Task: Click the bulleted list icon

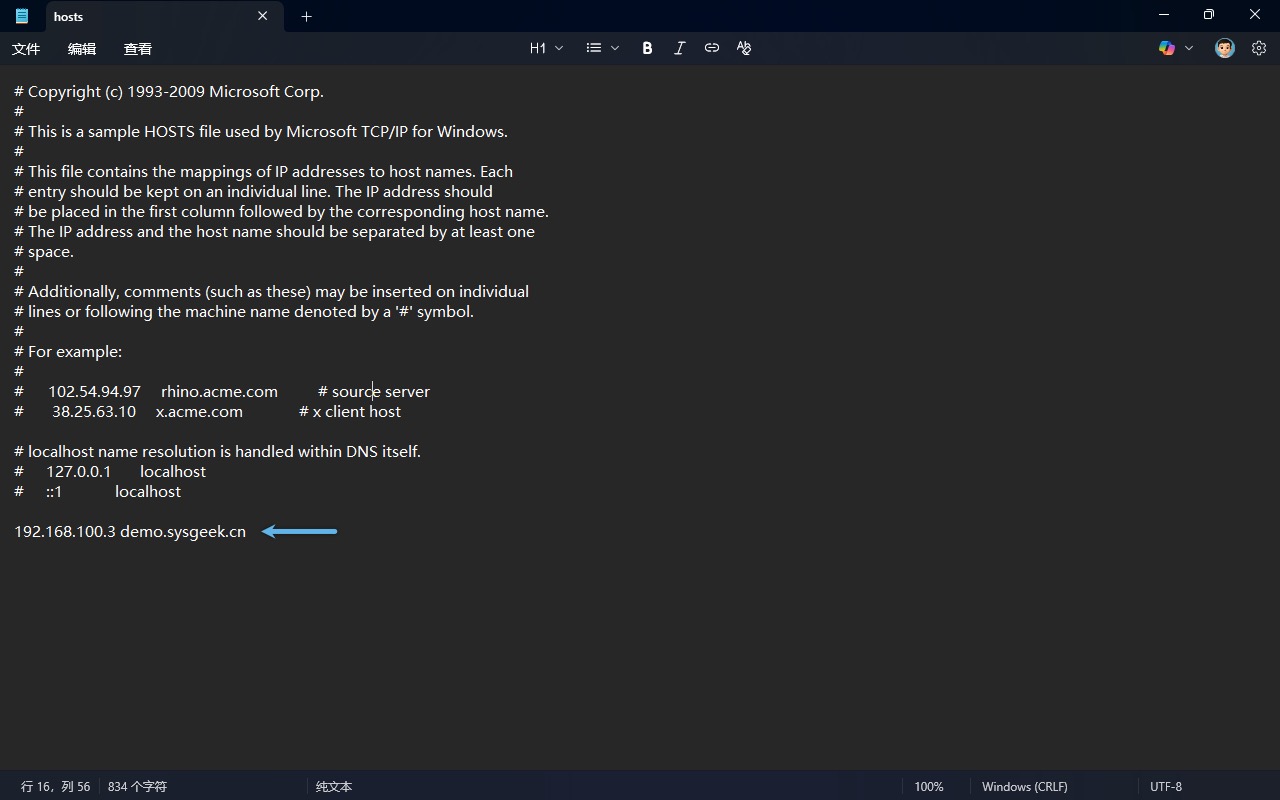Action: (594, 48)
